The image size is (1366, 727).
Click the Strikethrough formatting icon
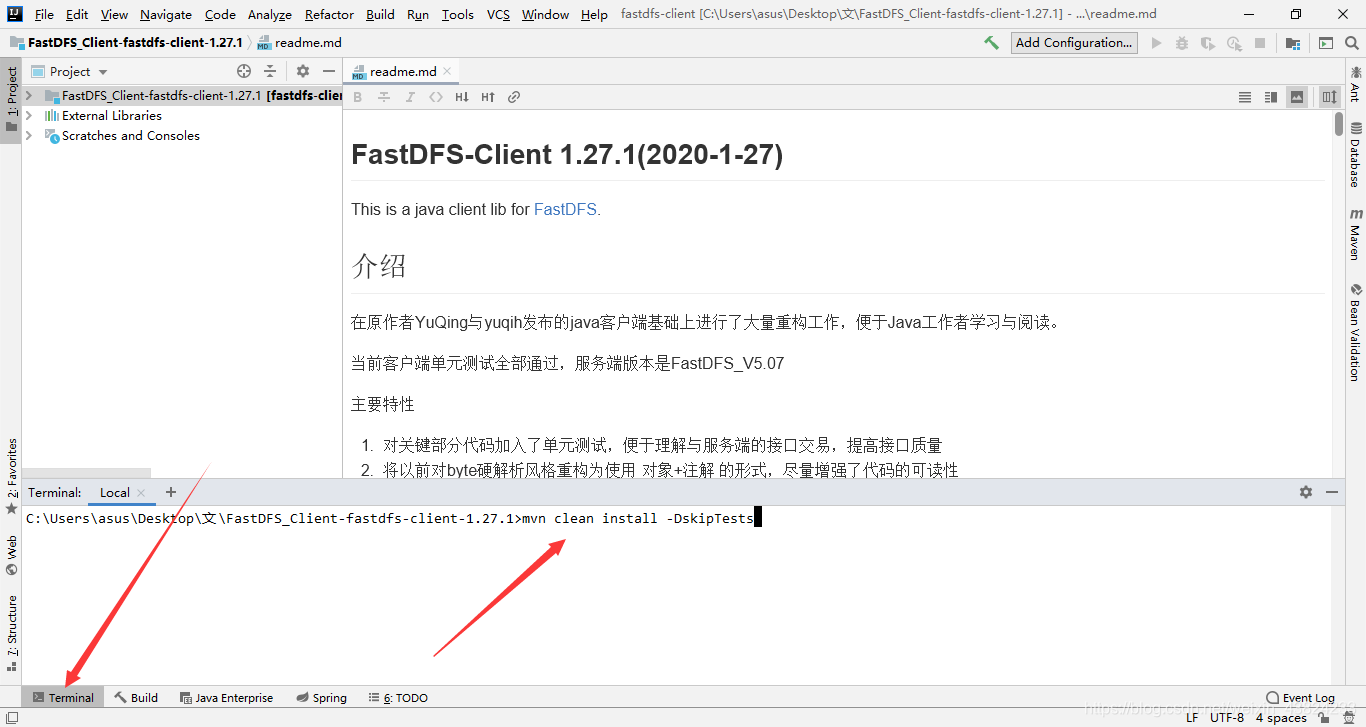coord(384,97)
